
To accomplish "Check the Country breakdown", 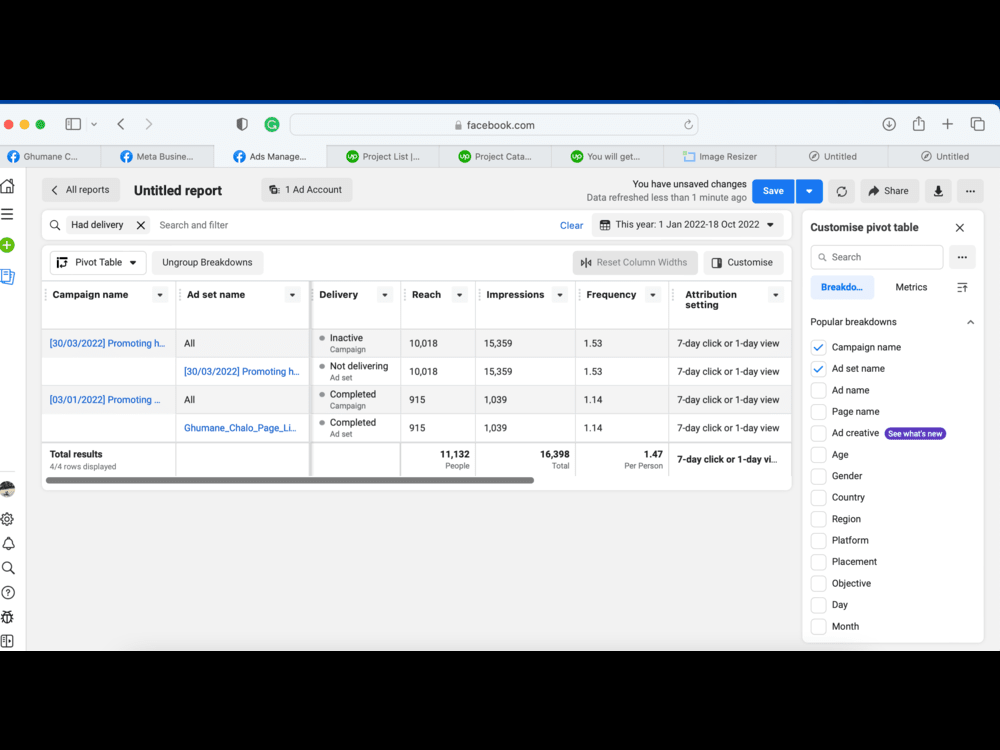I will pyautogui.click(x=818, y=497).
